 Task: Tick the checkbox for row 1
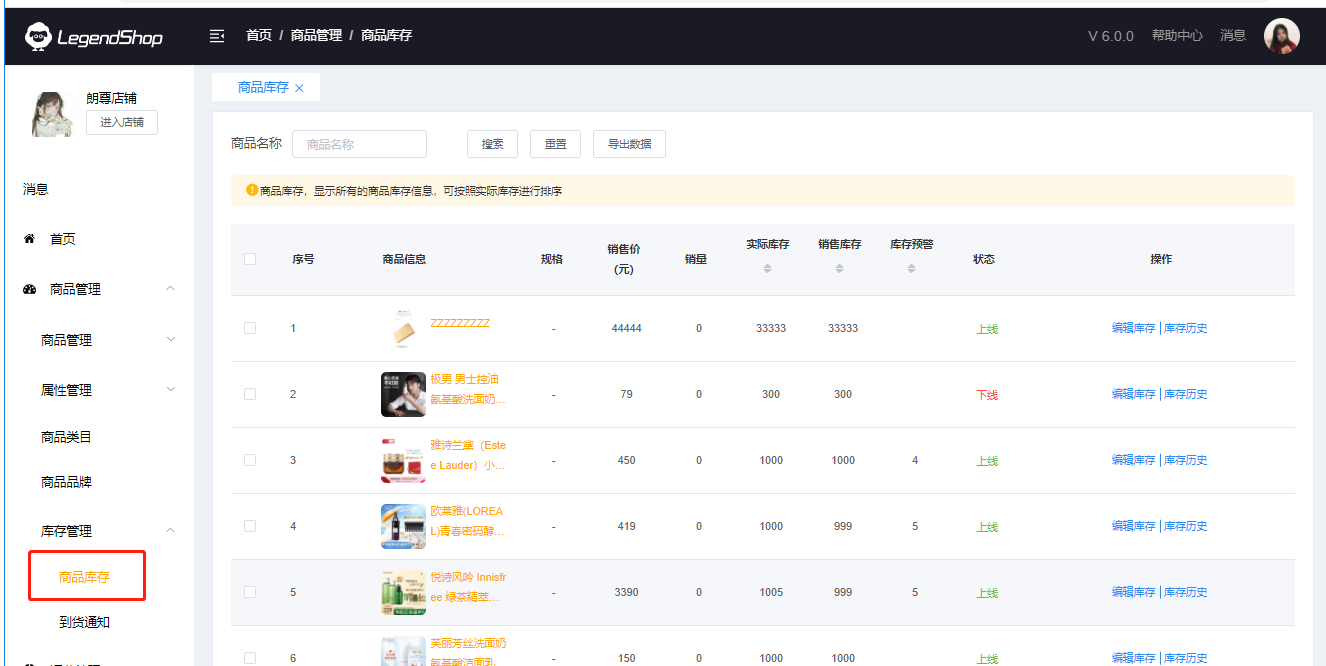(x=250, y=328)
